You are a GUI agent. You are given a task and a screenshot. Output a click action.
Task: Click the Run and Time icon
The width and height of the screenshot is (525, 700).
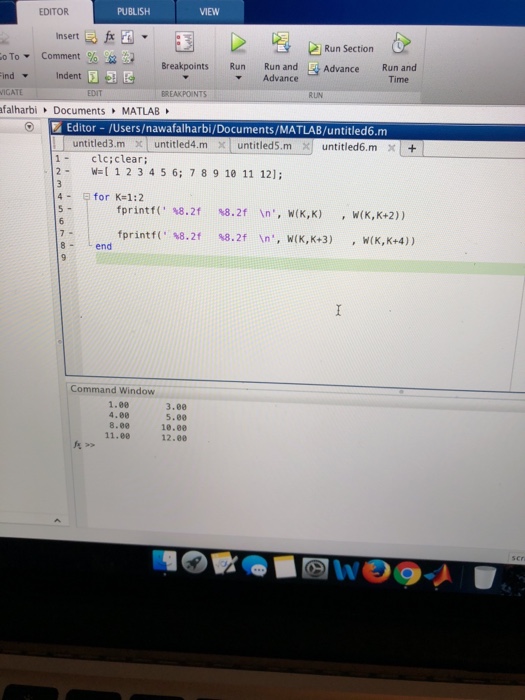(400, 44)
